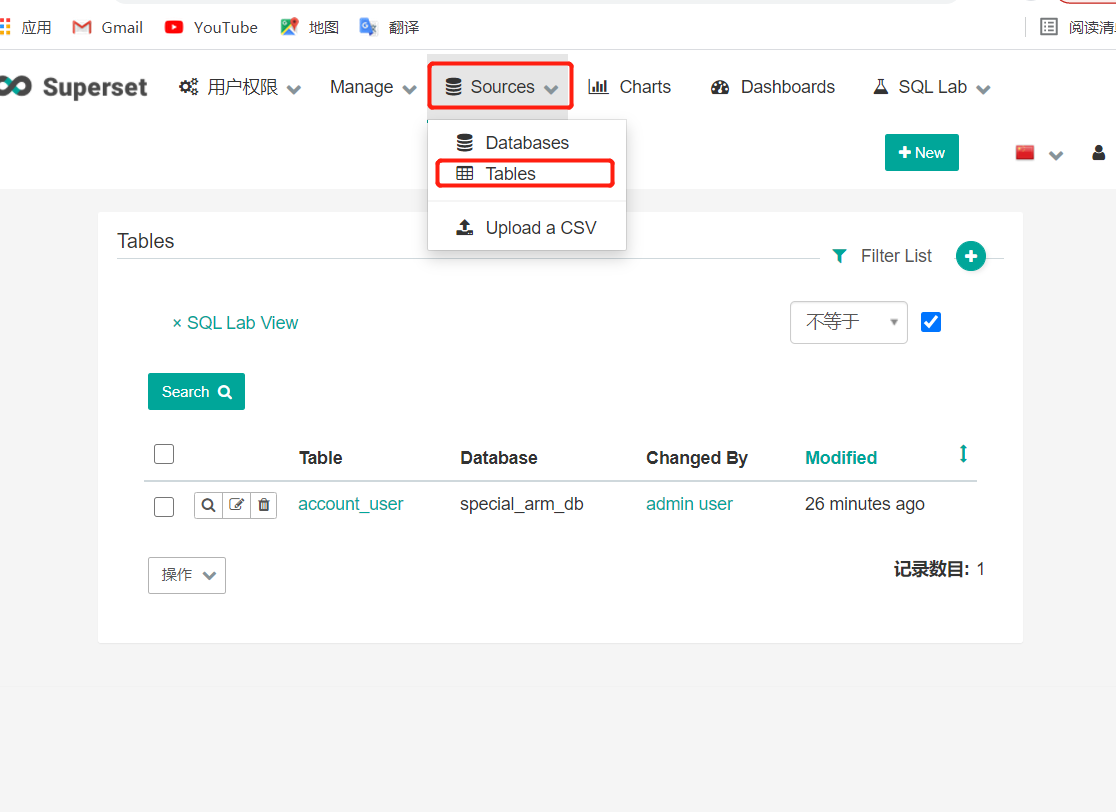Click the green New button
The image size is (1116, 812).
click(x=922, y=152)
